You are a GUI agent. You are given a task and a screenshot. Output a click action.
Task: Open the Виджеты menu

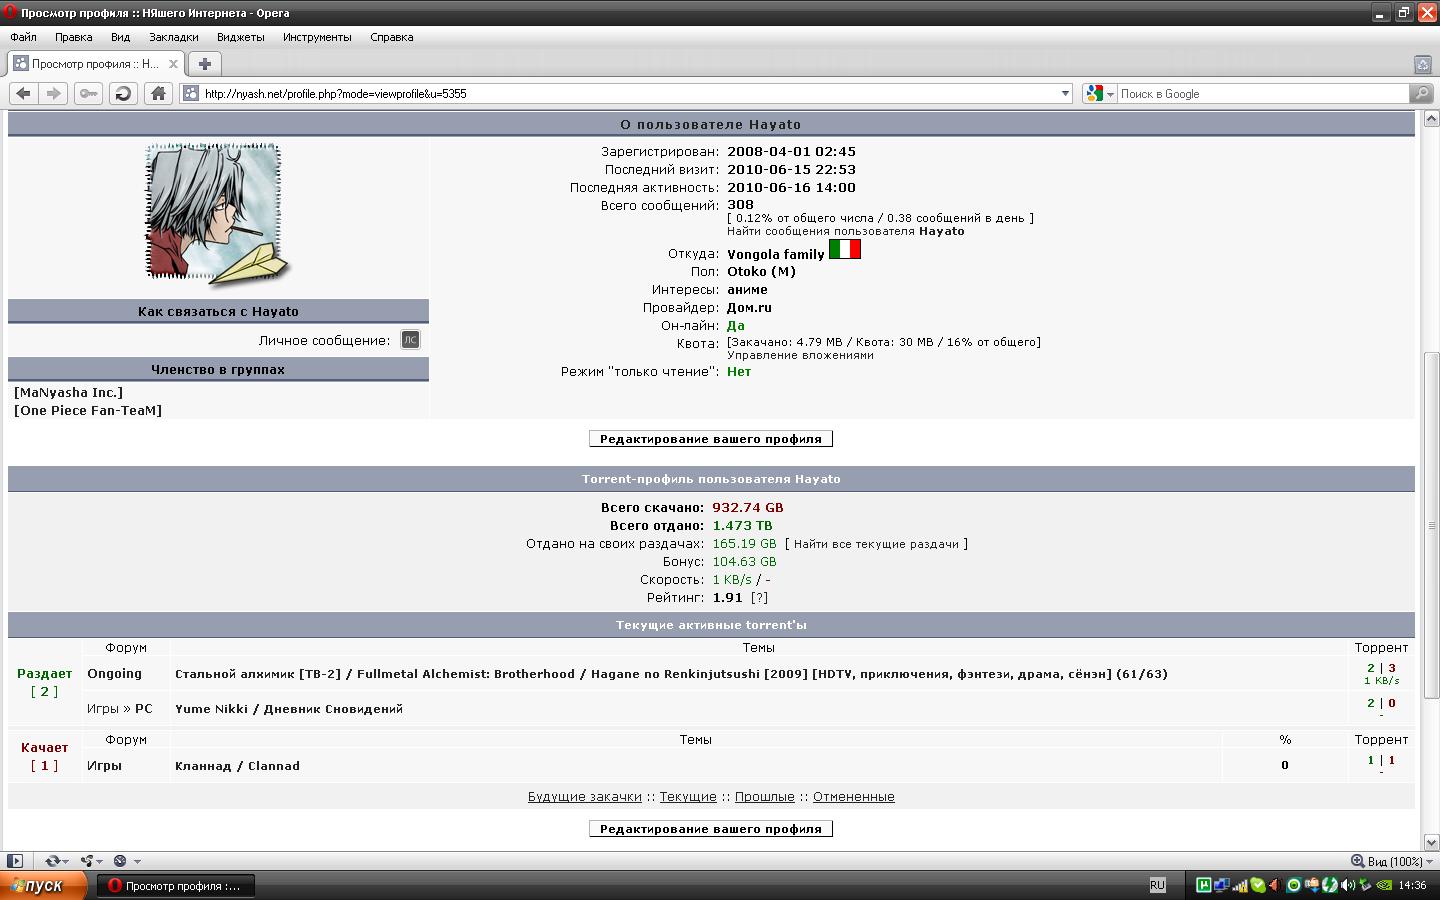click(240, 37)
